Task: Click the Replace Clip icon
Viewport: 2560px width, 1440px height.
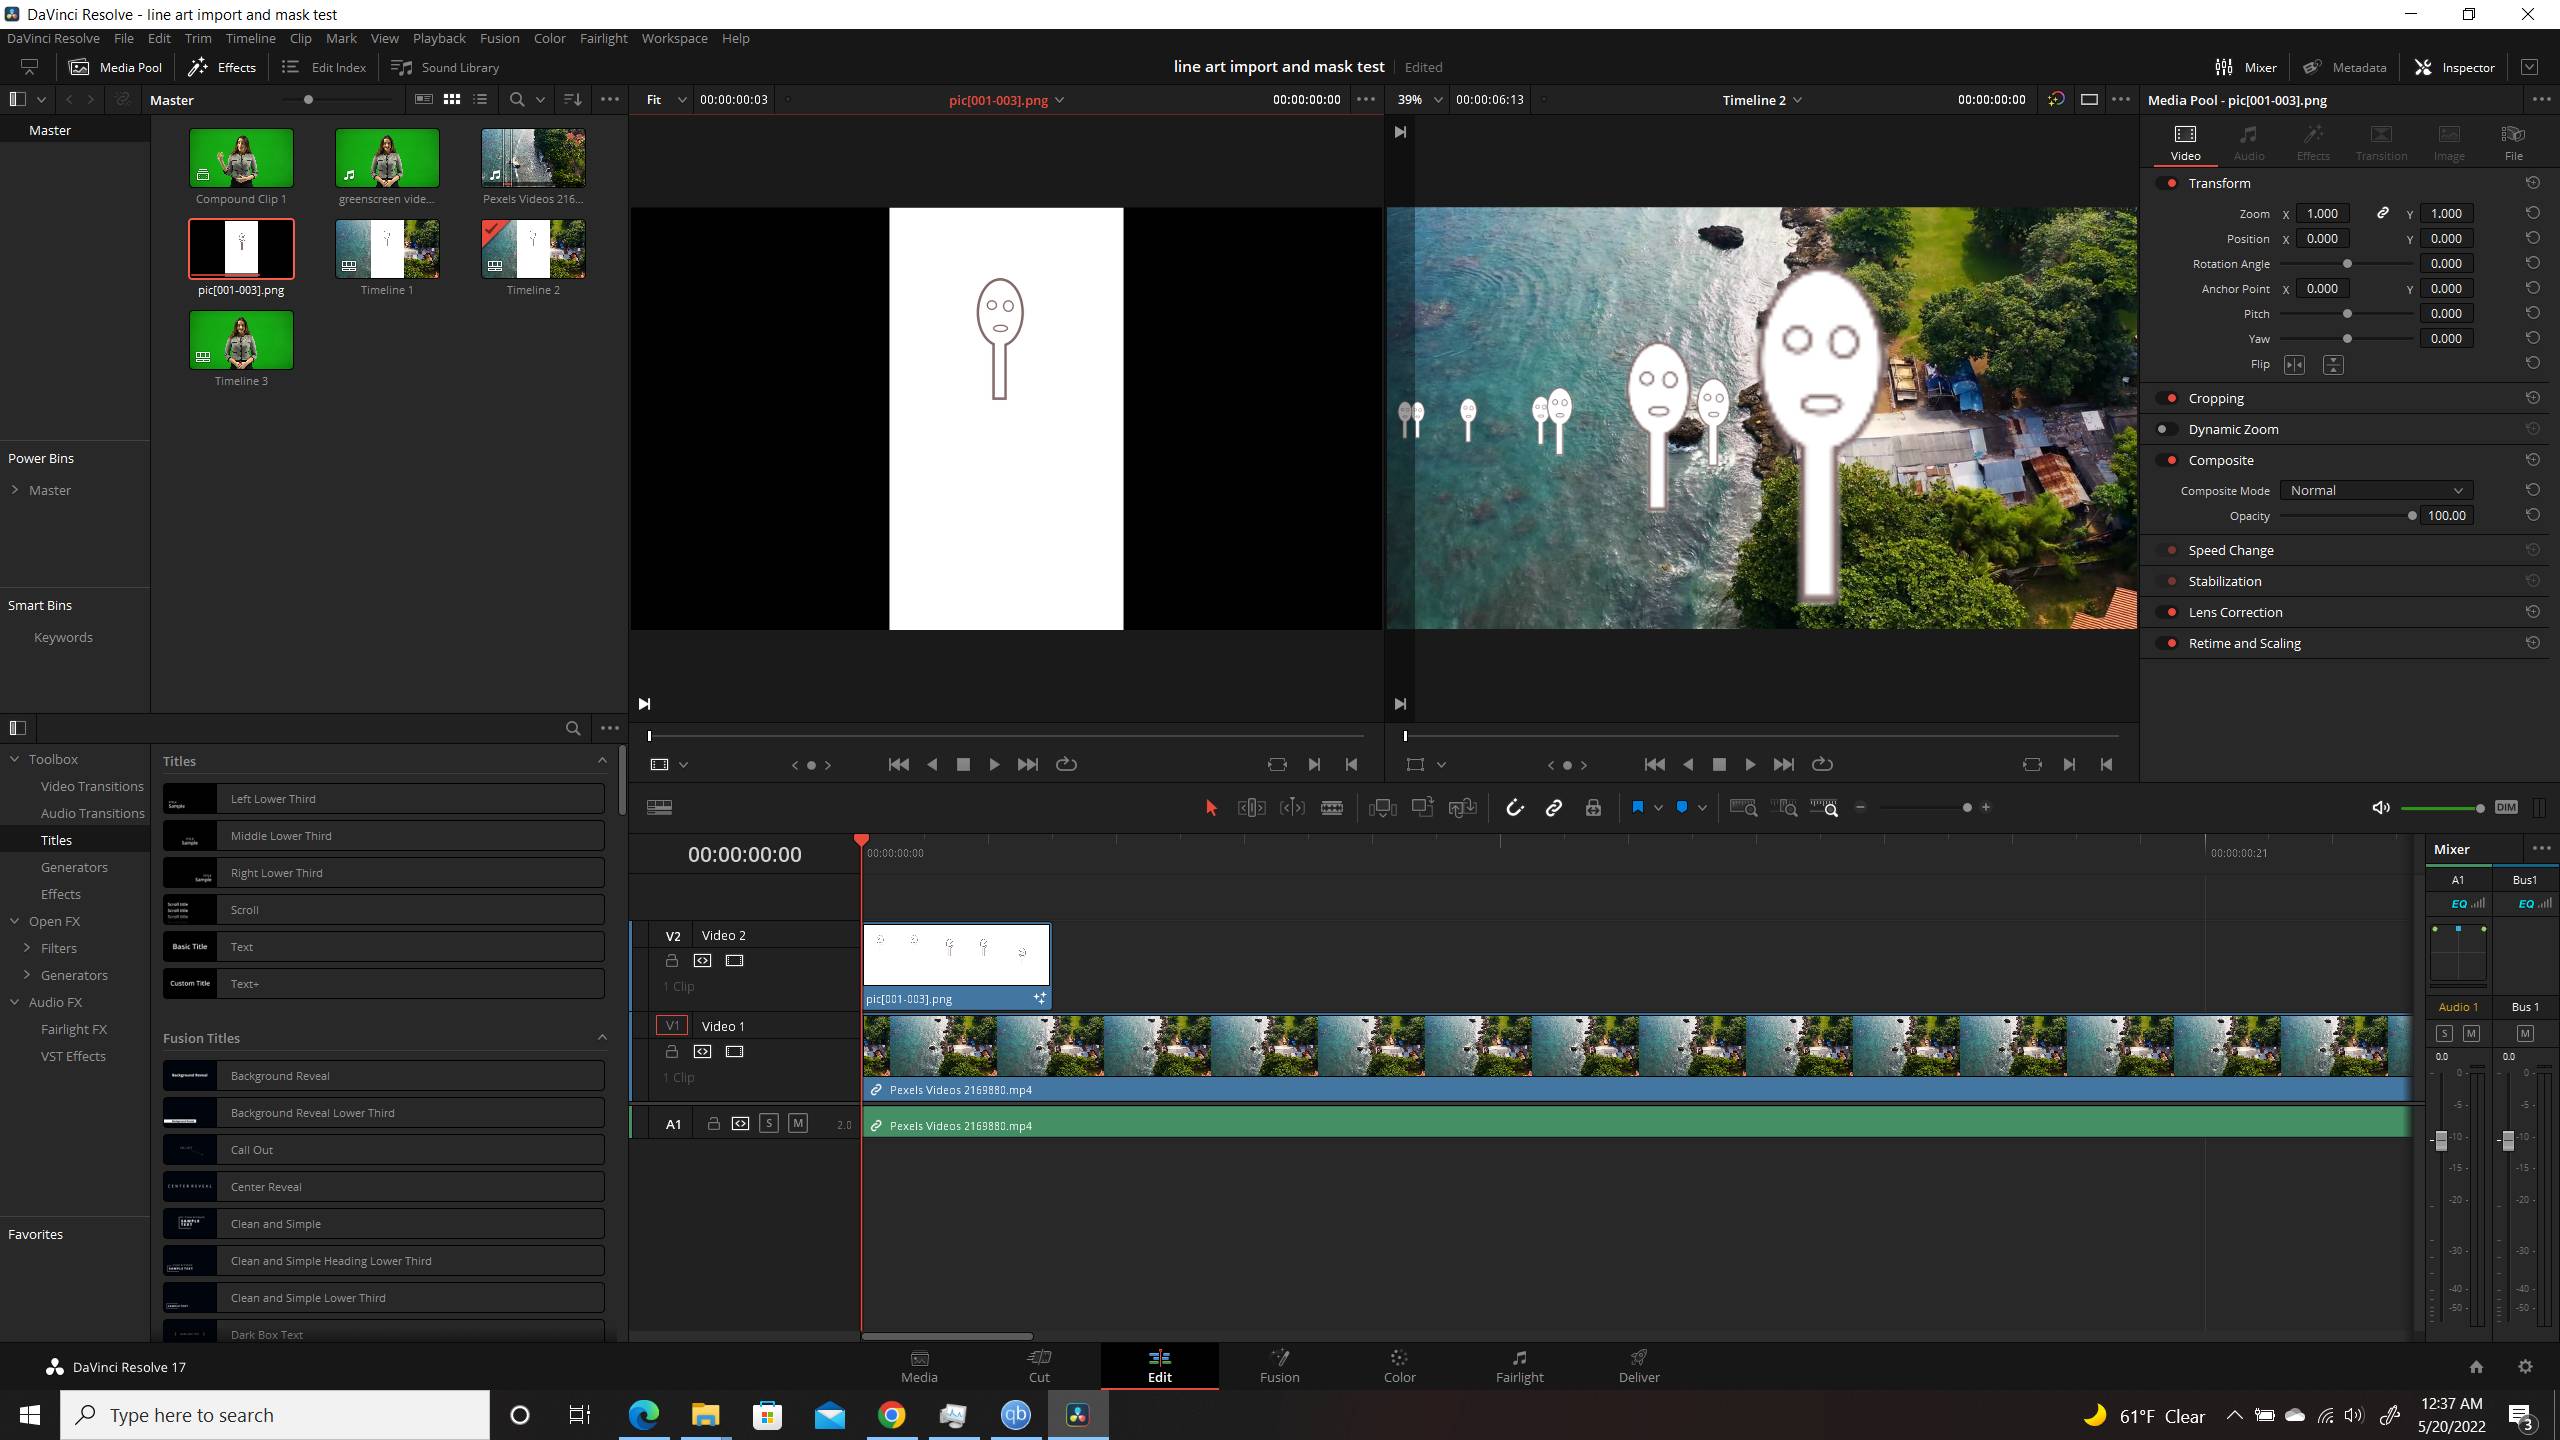Action: (x=1463, y=808)
